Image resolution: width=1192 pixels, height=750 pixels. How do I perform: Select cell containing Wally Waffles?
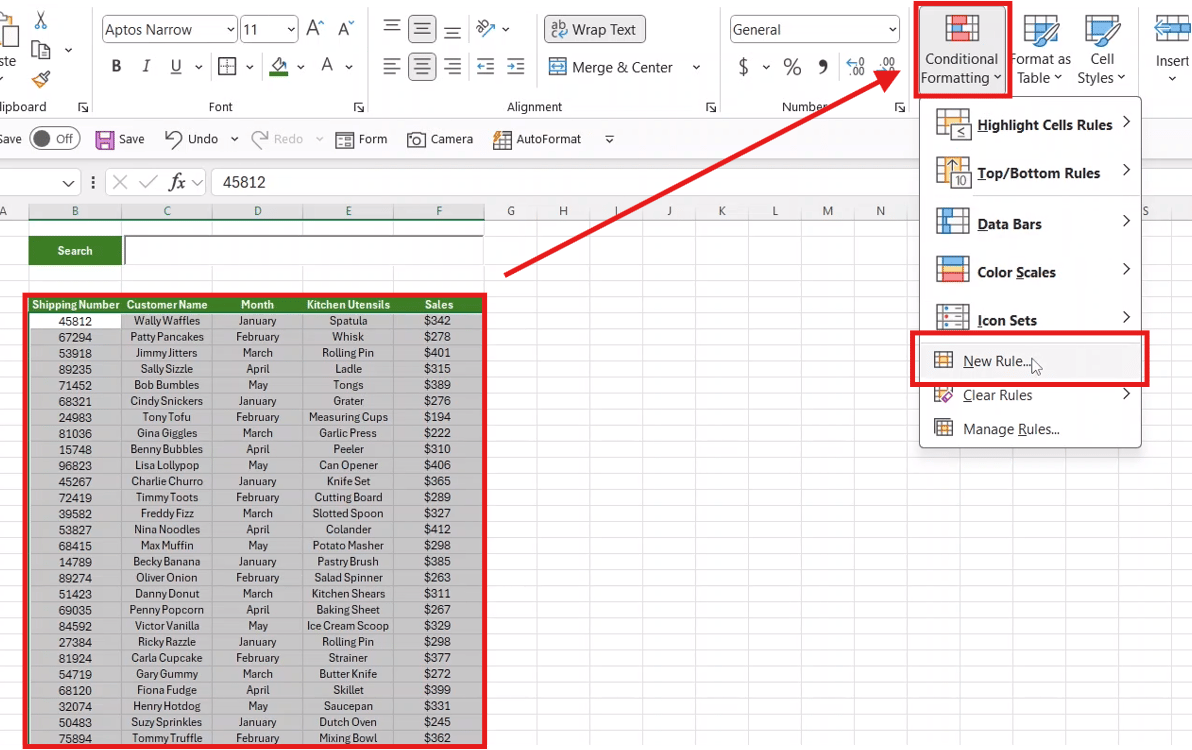(167, 321)
